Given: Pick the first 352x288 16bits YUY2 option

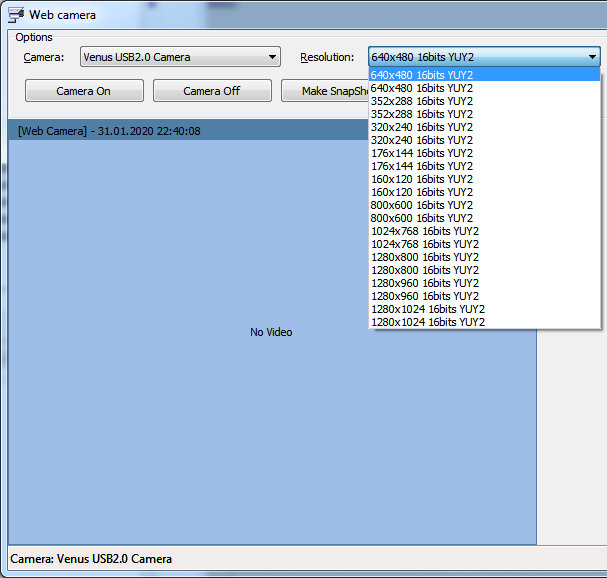Looking at the screenshot, I should (422, 101).
